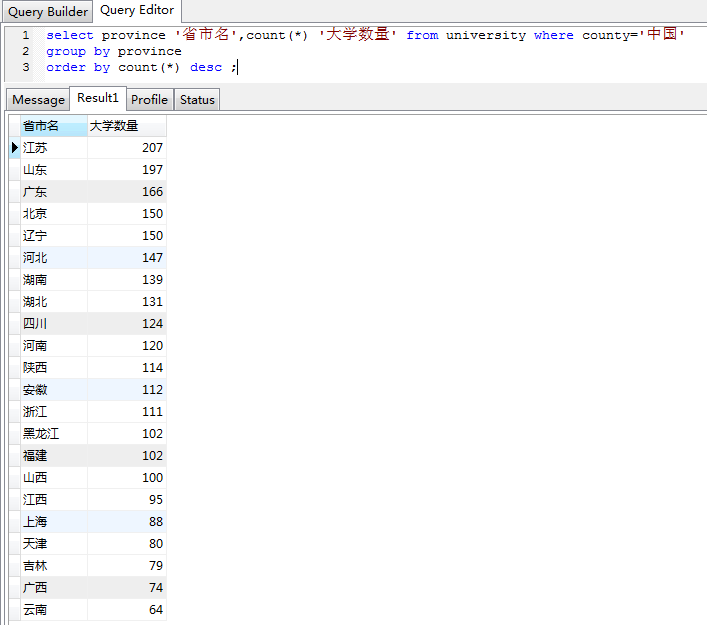Viewport: 707px width, 625px height.
Task: Select the 湖南 row cell
Action: click(x=54, y=280)
